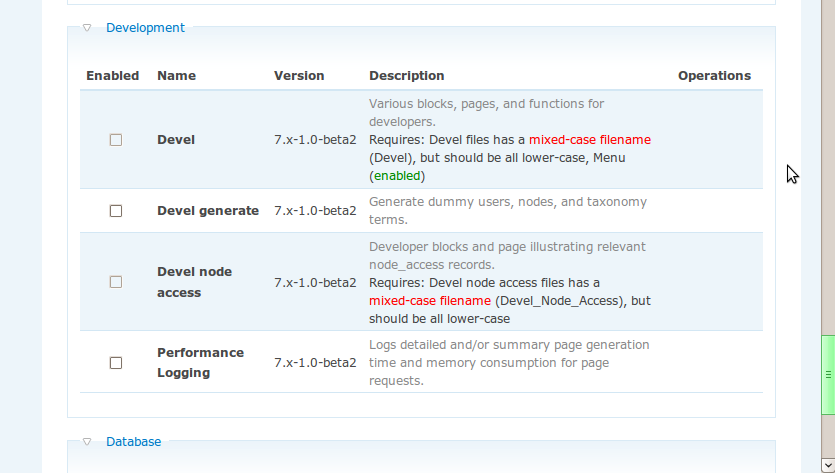Click the green vertical scrollbar thumb
Screen dimensions: 835x473
(x=828, y=374)
